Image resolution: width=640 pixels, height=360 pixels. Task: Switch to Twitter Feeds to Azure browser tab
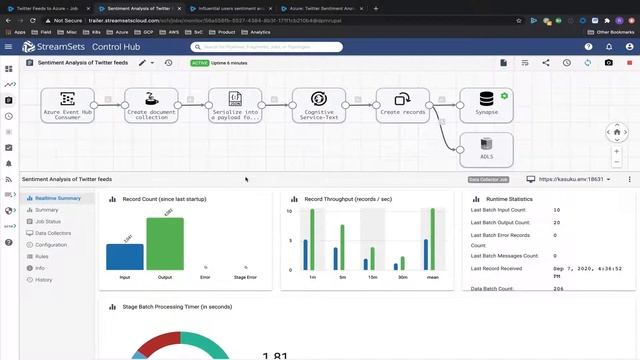click(47, 8)
